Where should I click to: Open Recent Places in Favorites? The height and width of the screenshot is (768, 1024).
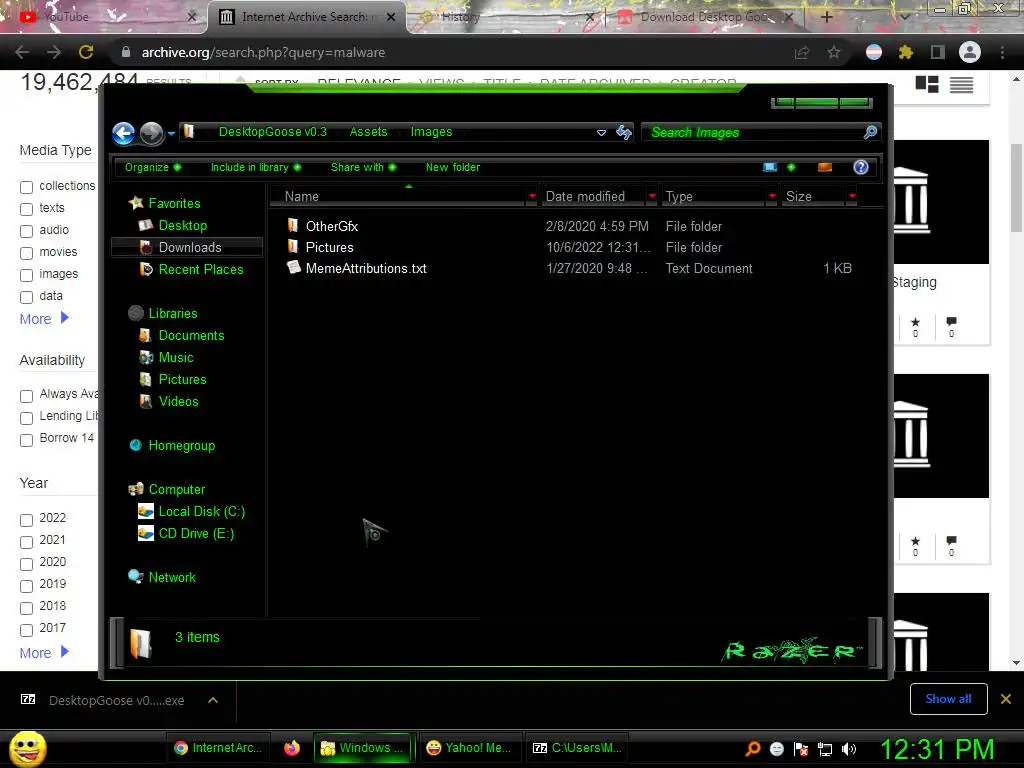click(192, 270)
